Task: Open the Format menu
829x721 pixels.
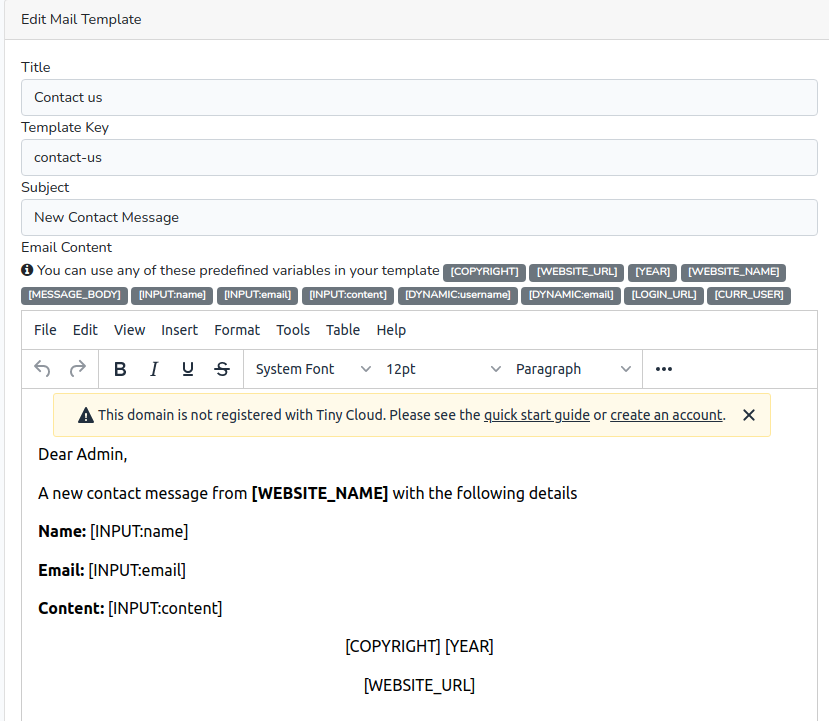Action: (237, 330)
